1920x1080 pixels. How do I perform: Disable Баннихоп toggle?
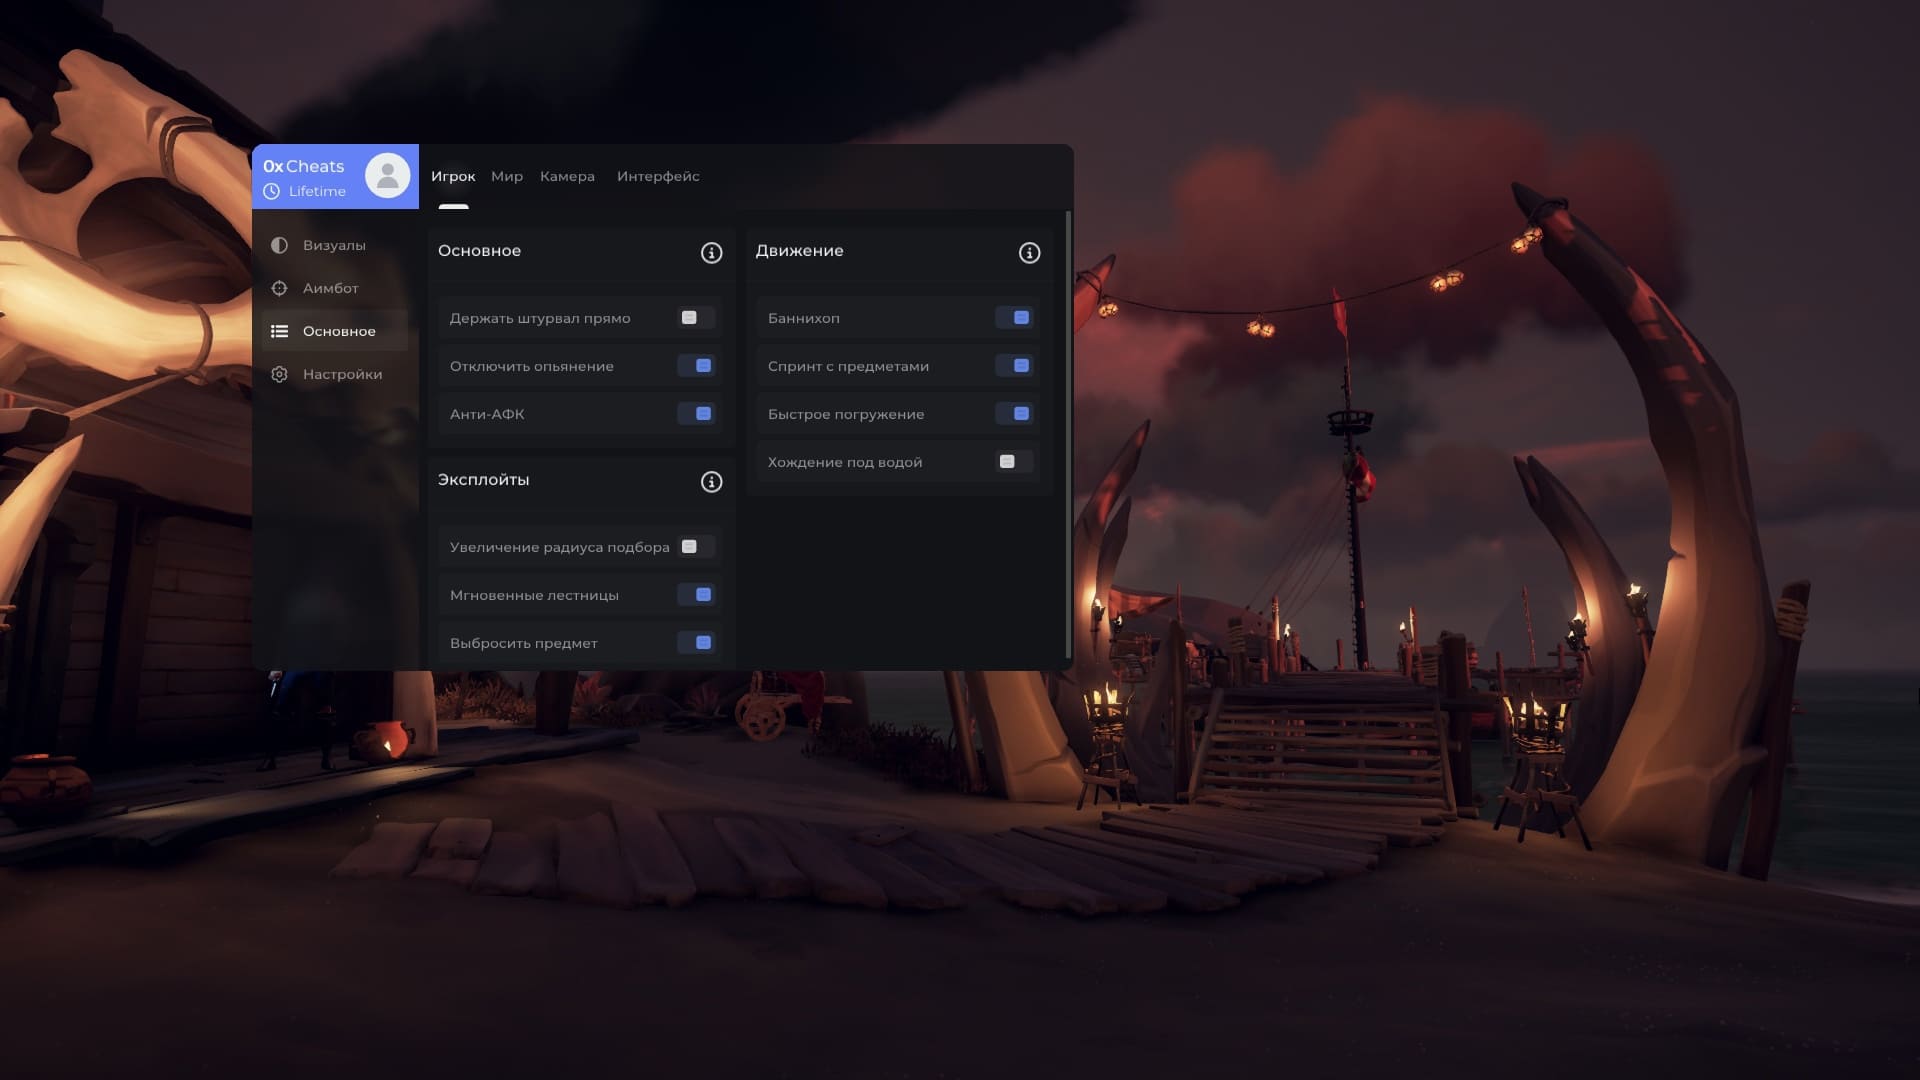(1014, 318)
